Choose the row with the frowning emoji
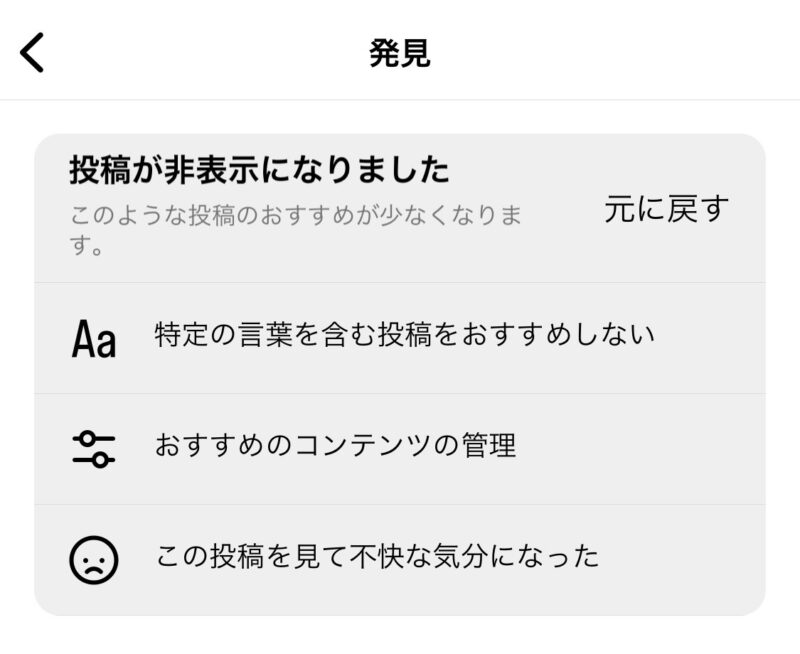 [x=400, y=560]
